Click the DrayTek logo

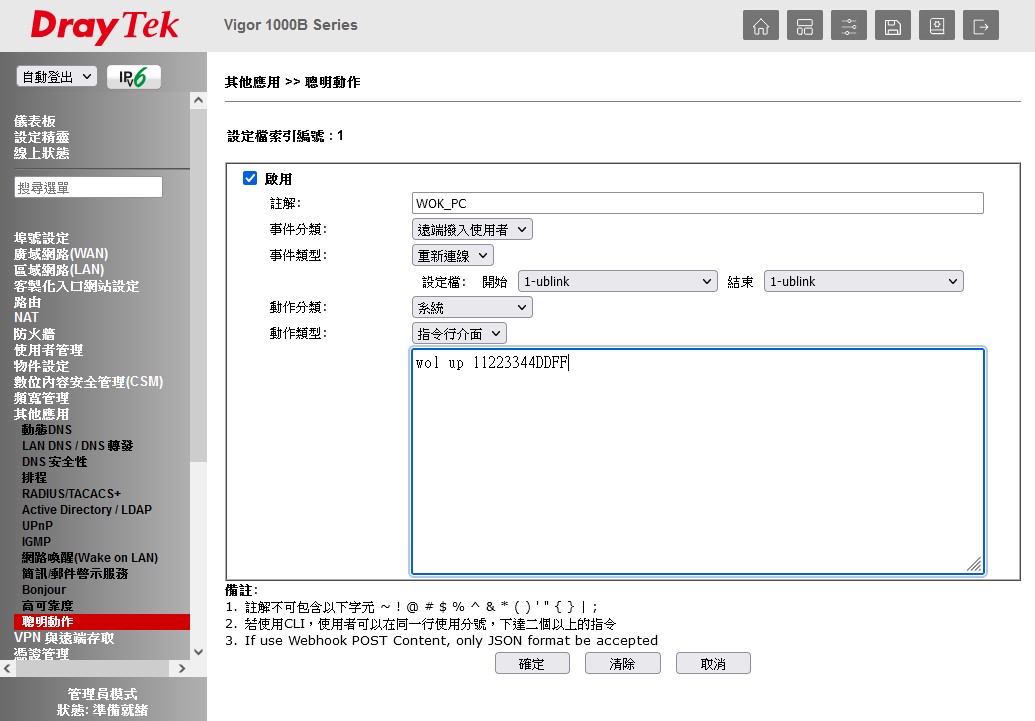104,27
